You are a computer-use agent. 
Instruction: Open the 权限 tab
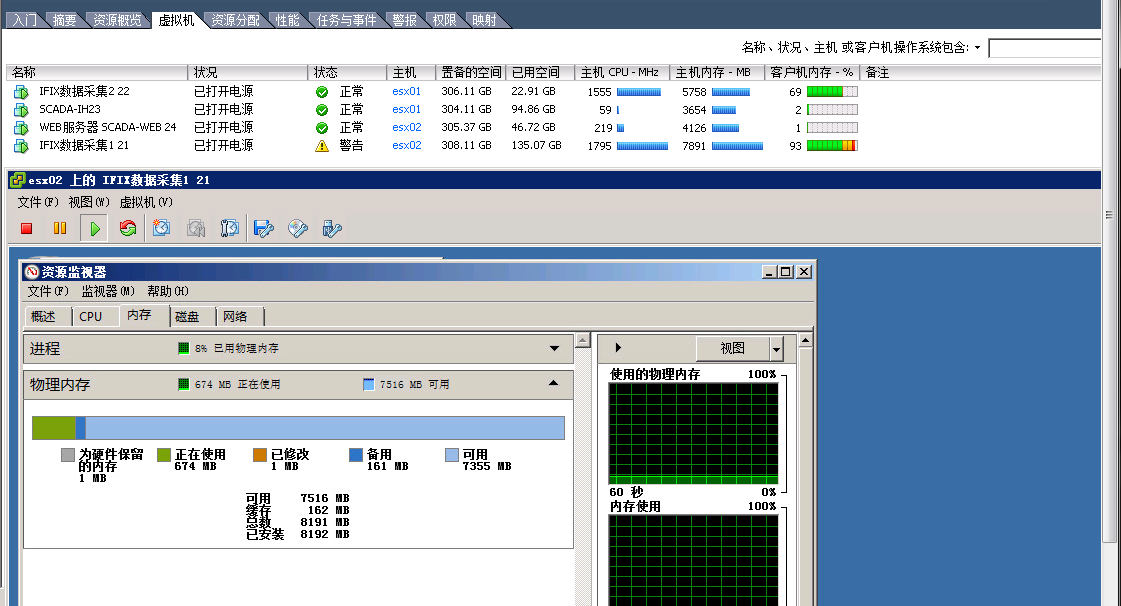(444, 20)
